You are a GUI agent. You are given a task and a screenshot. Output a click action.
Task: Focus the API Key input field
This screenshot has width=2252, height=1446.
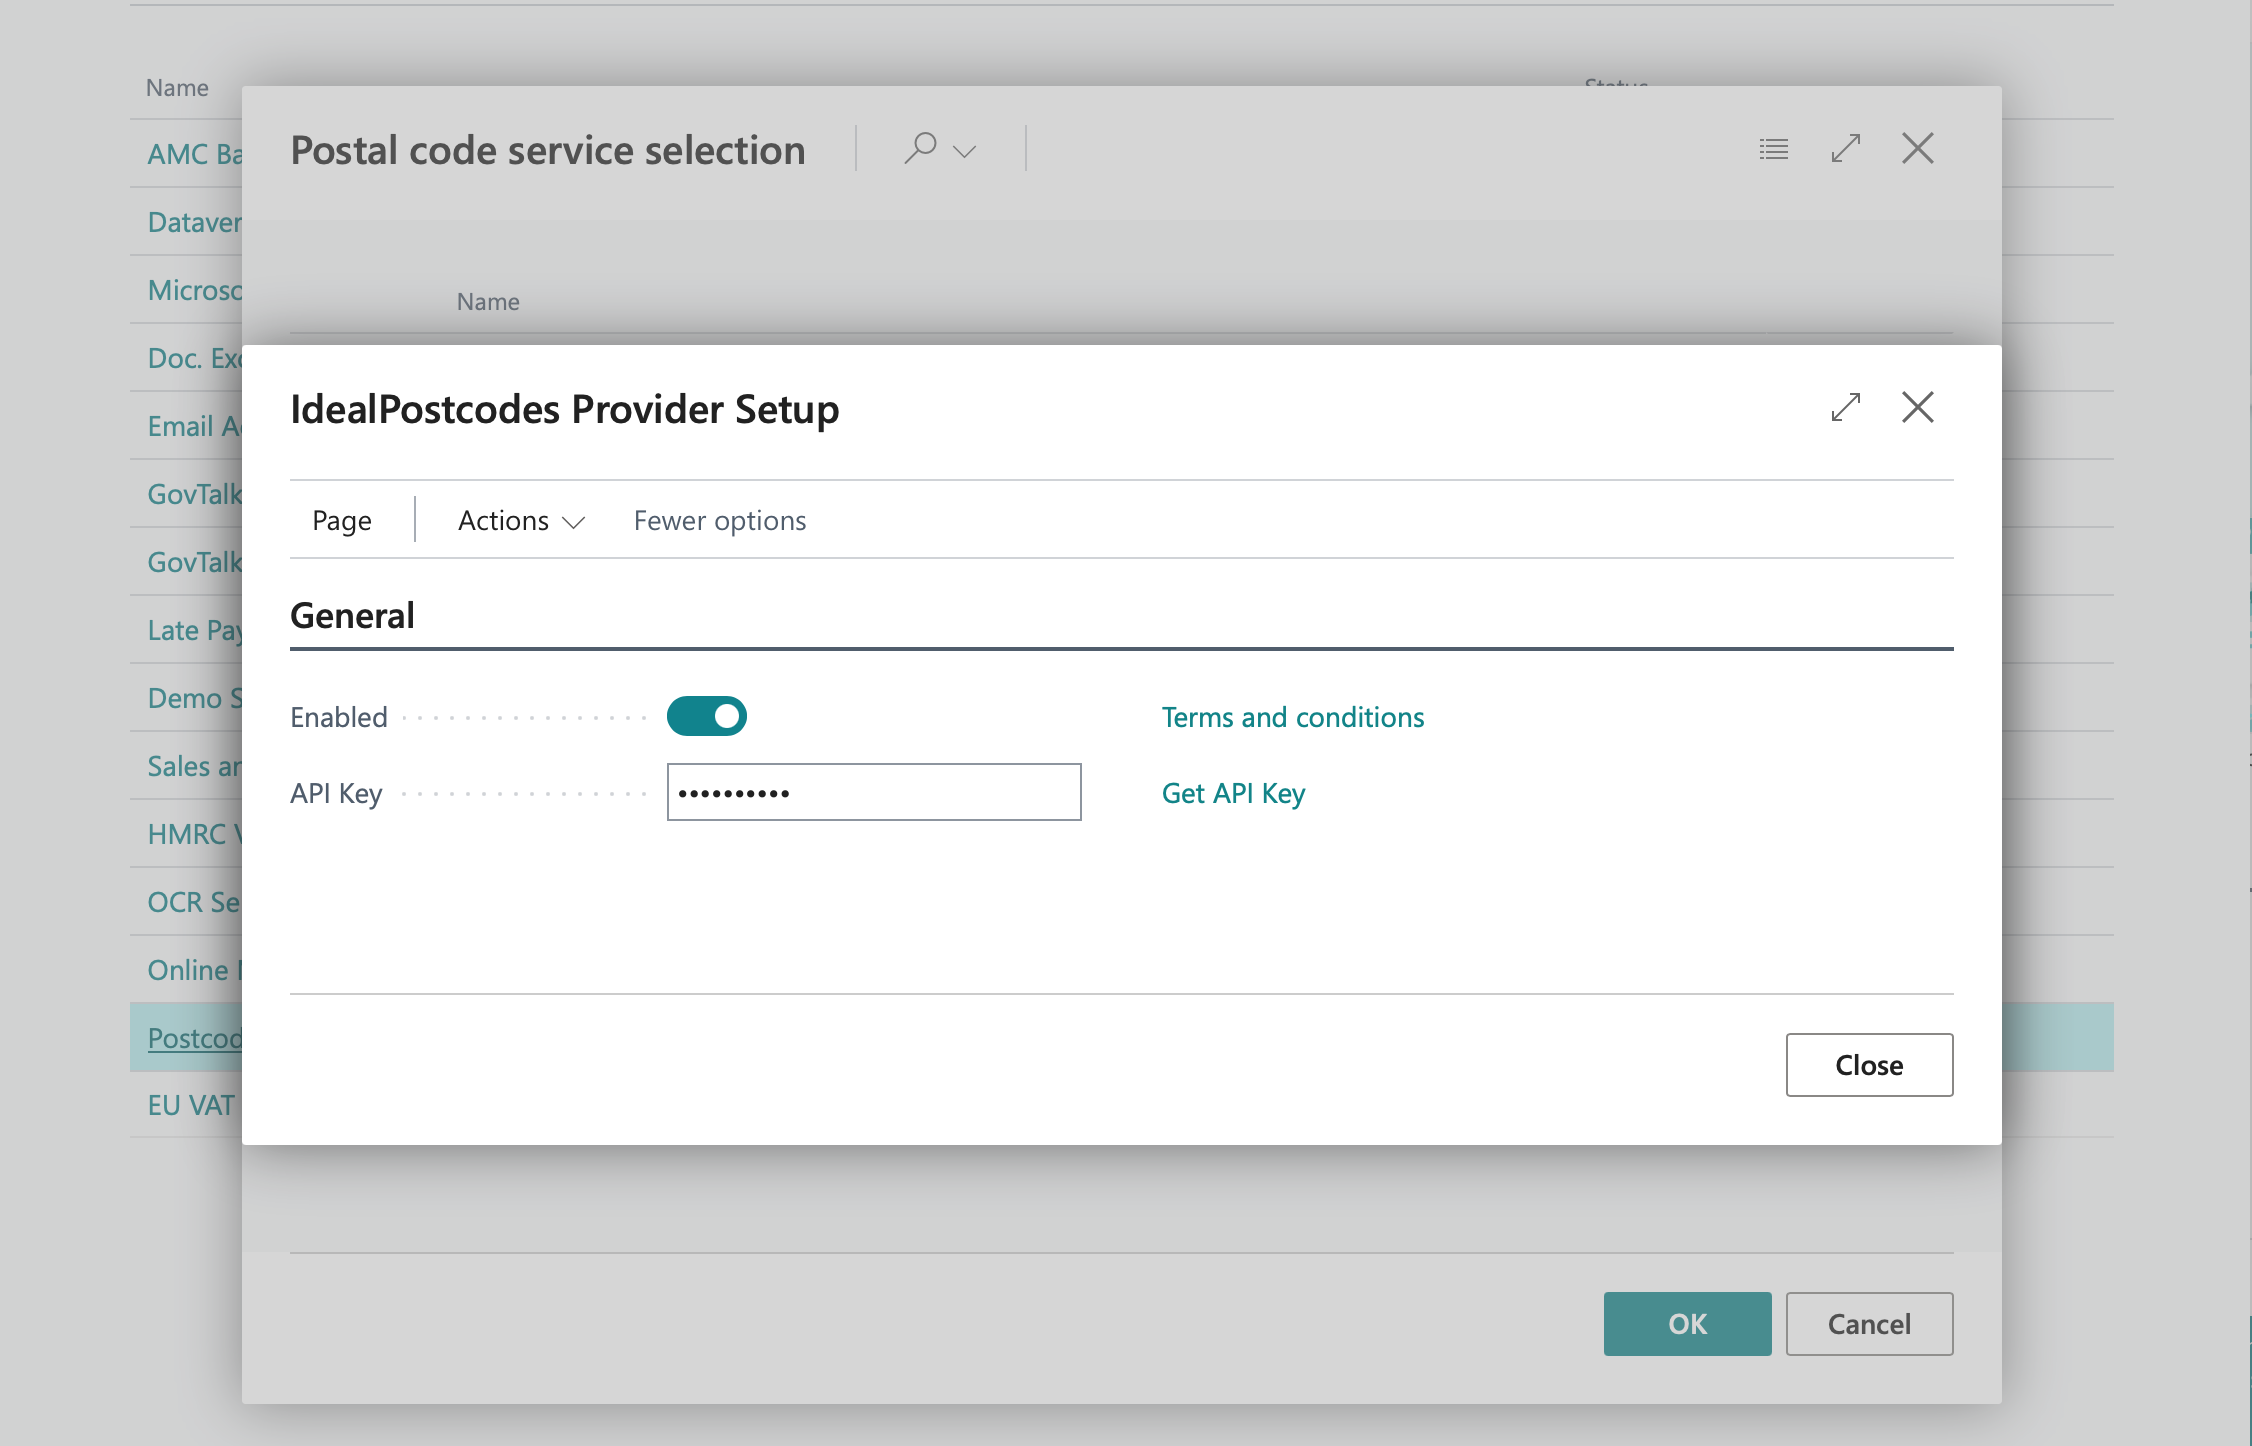(874, 792)
